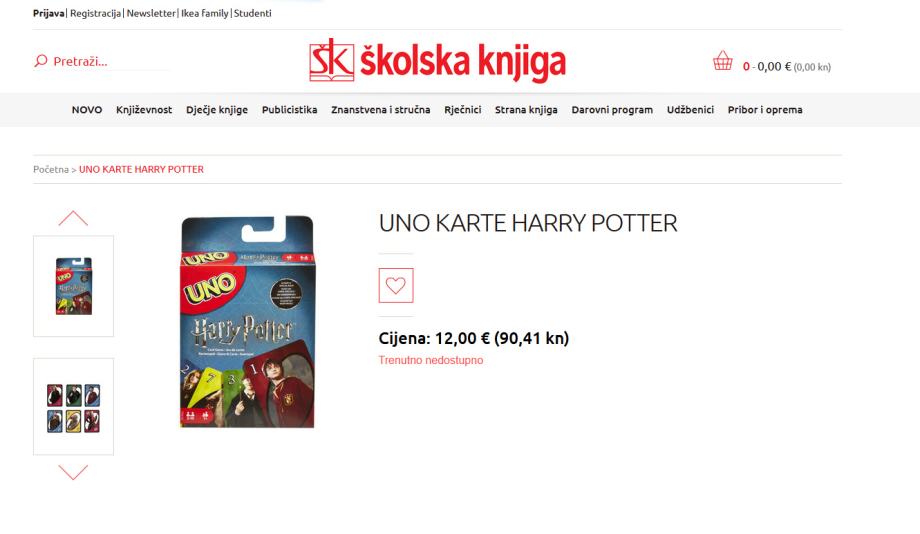Image resolution: width=920 pixels, height=534 pixels.
Task: Open the Prijava login link
Action: click(x=49, y=13)
